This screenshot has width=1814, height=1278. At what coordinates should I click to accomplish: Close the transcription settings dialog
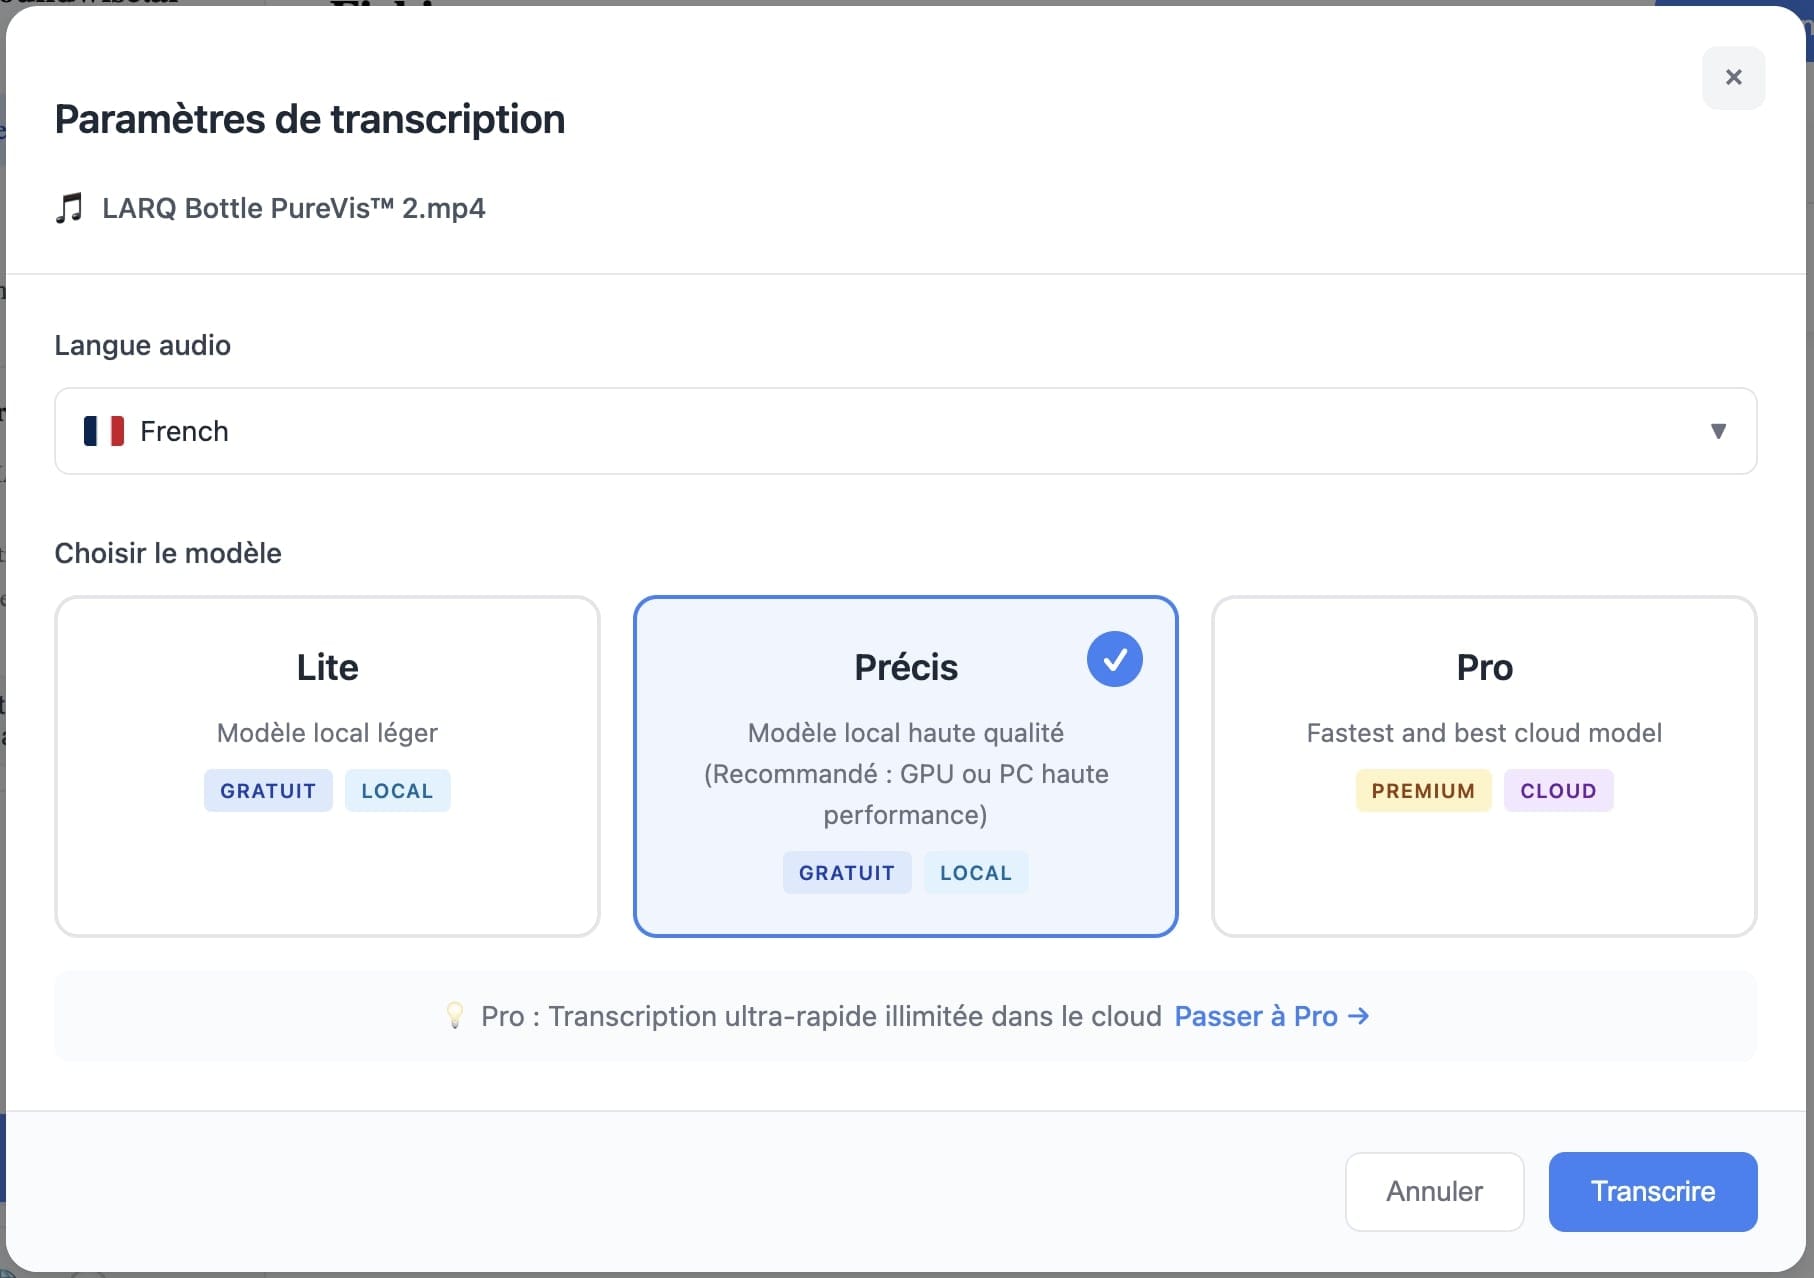tap(1733, 77)
